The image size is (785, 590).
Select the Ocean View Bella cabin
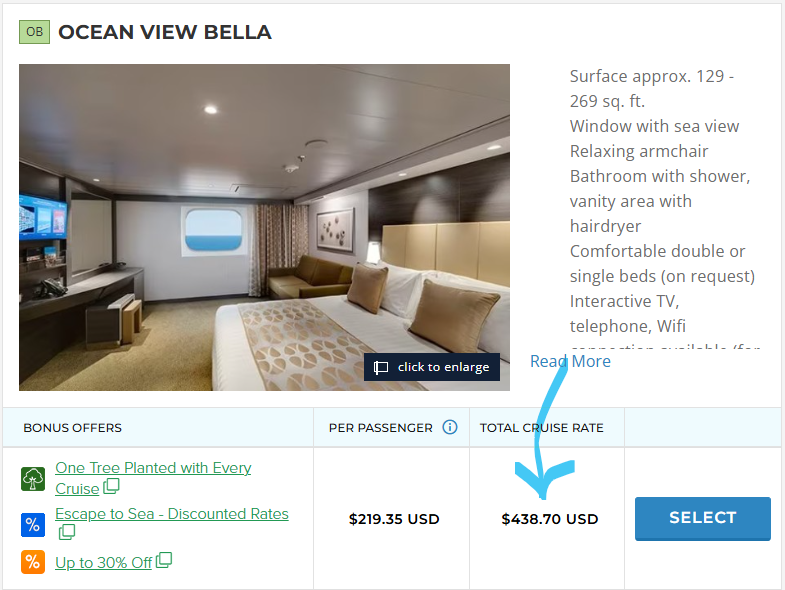pos(702,518)
